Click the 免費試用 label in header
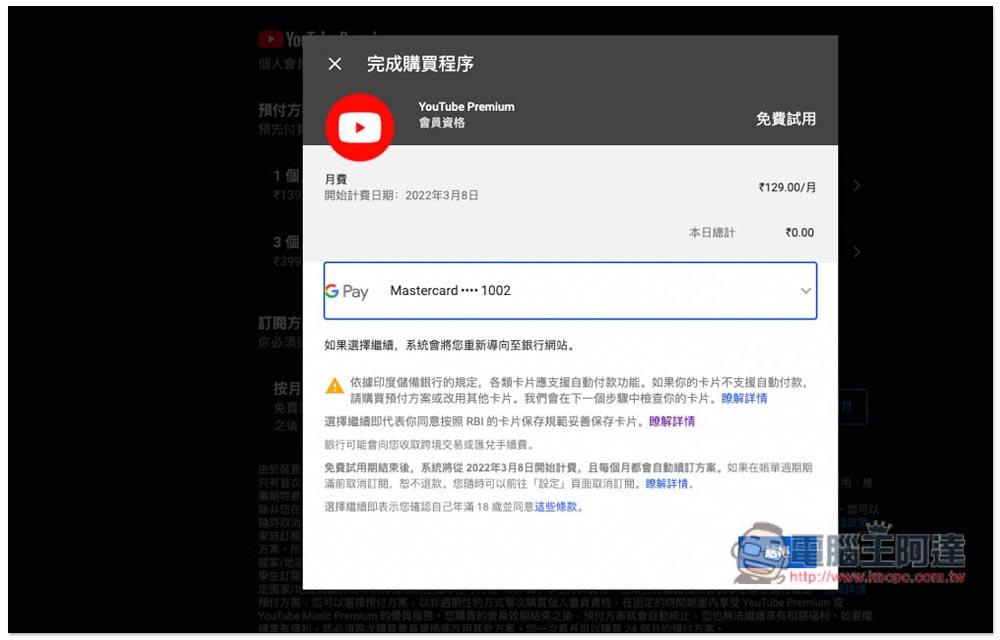1000x640 pixels. pyautogui.click(x=786, y=119)
